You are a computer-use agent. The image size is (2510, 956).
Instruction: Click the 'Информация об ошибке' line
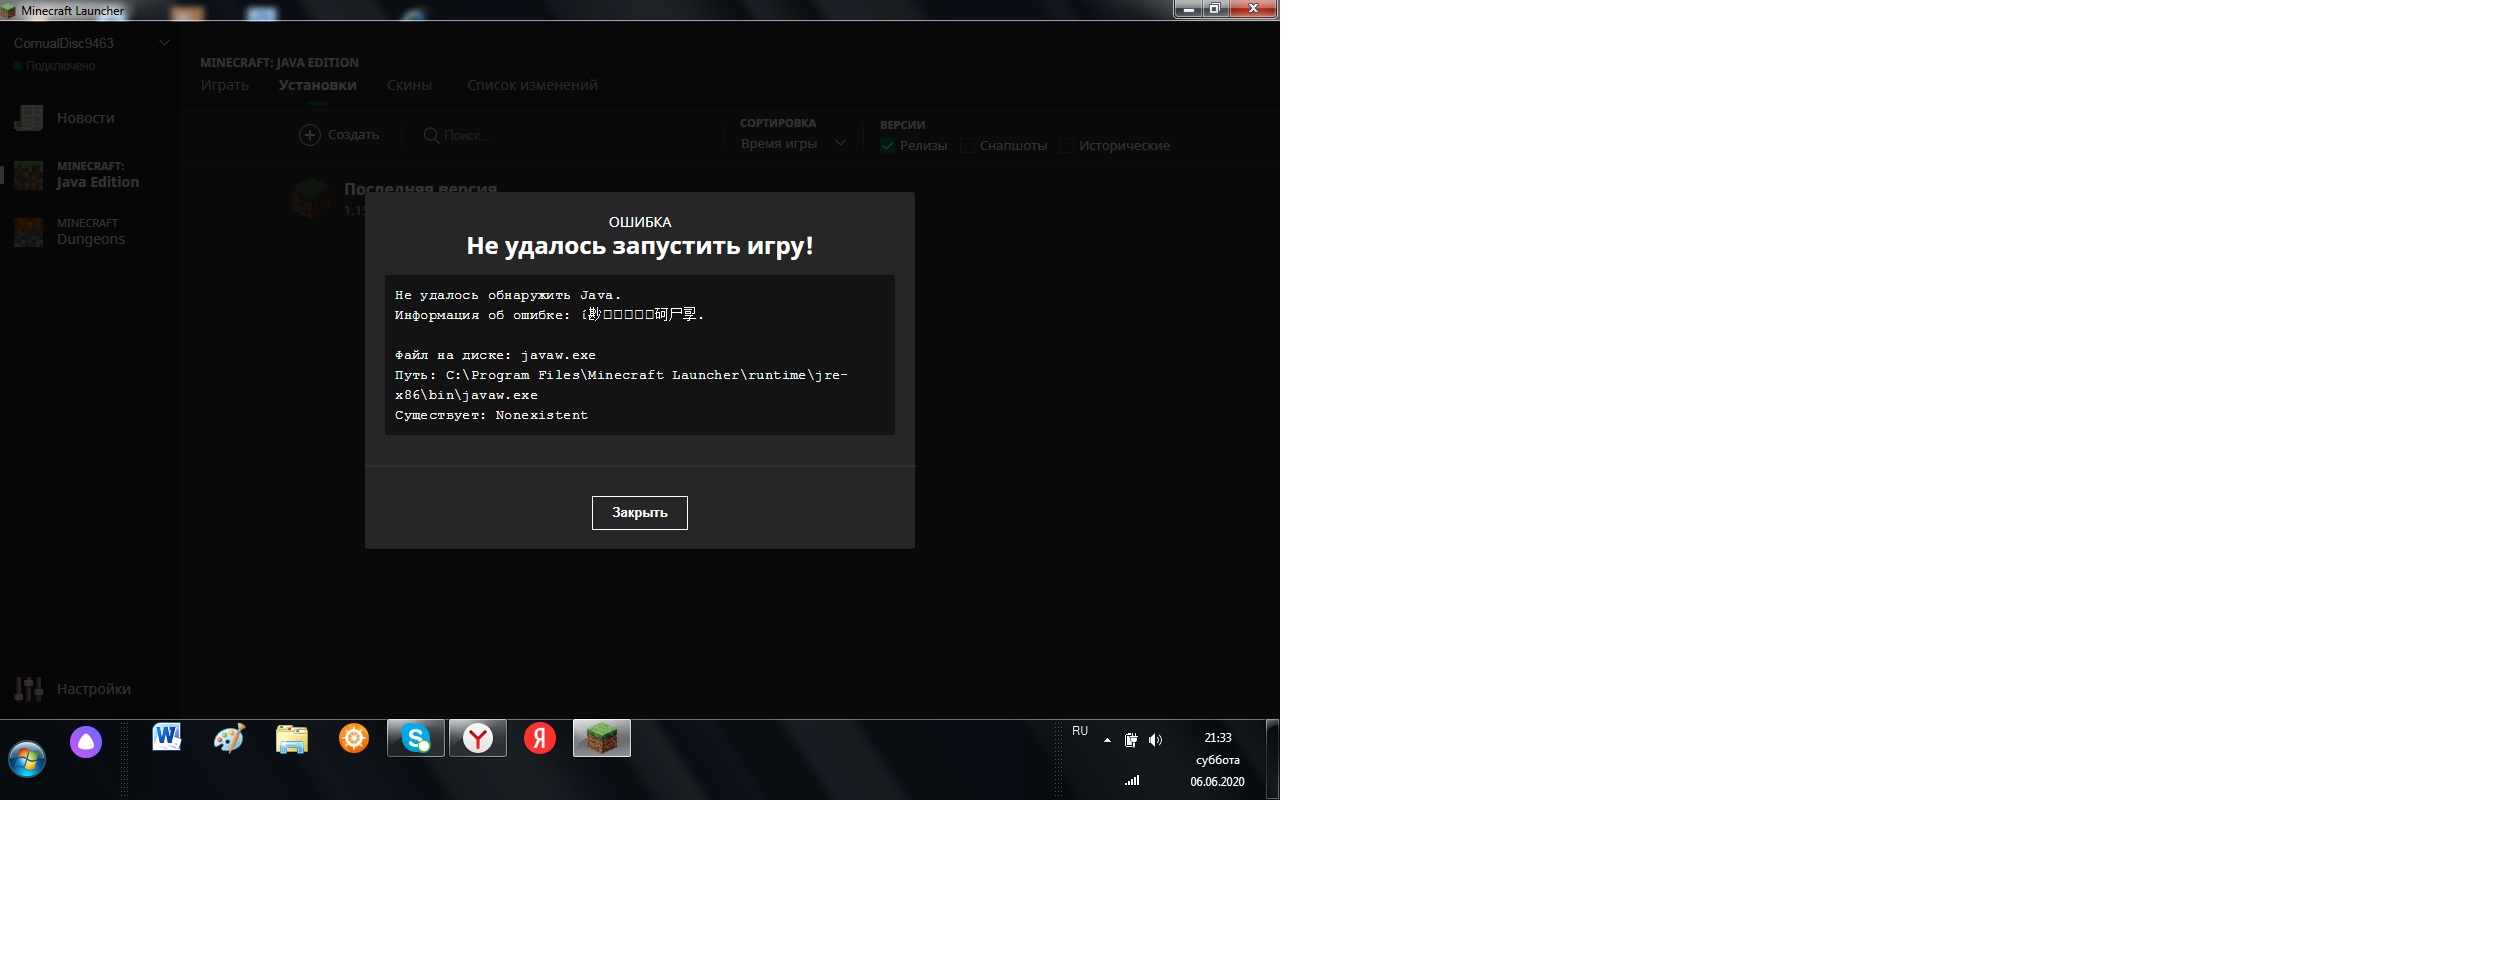(549, 315)
